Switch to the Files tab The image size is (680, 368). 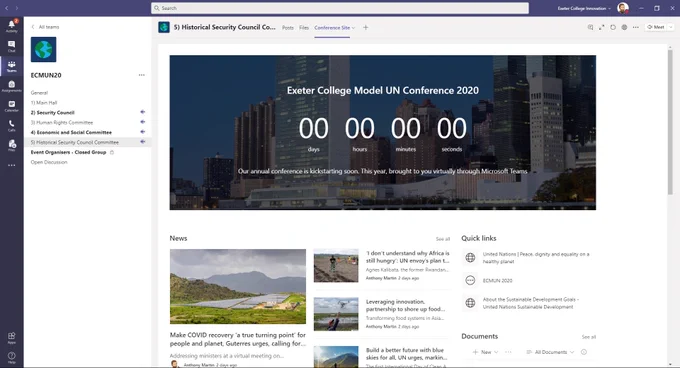(x=304, y=28)
